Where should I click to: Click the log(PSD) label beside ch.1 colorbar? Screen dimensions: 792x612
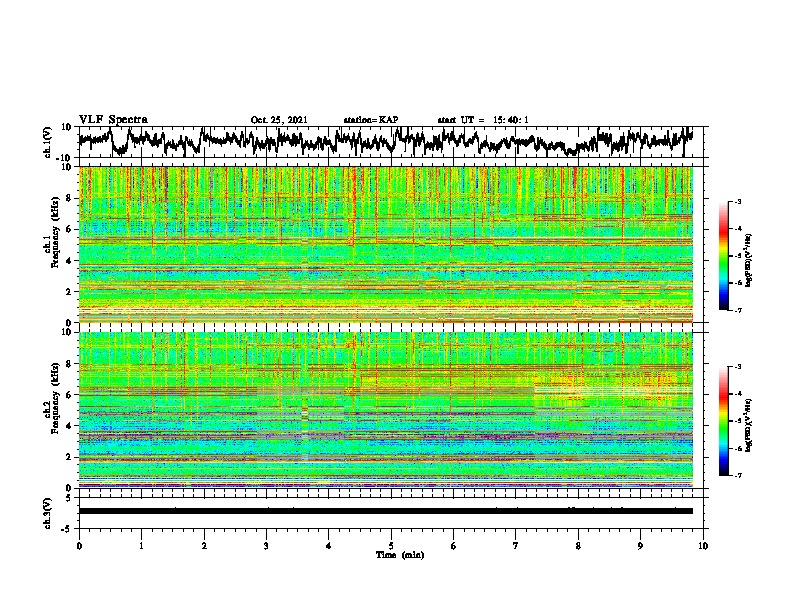(749, 260)
